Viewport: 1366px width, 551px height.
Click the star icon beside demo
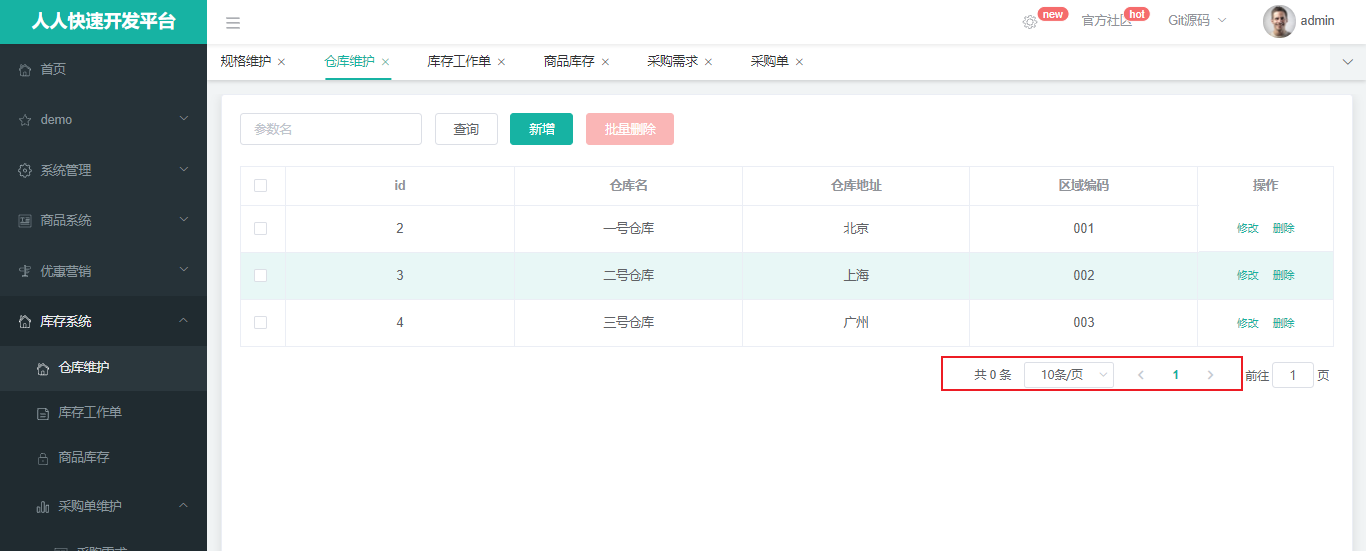25,120
